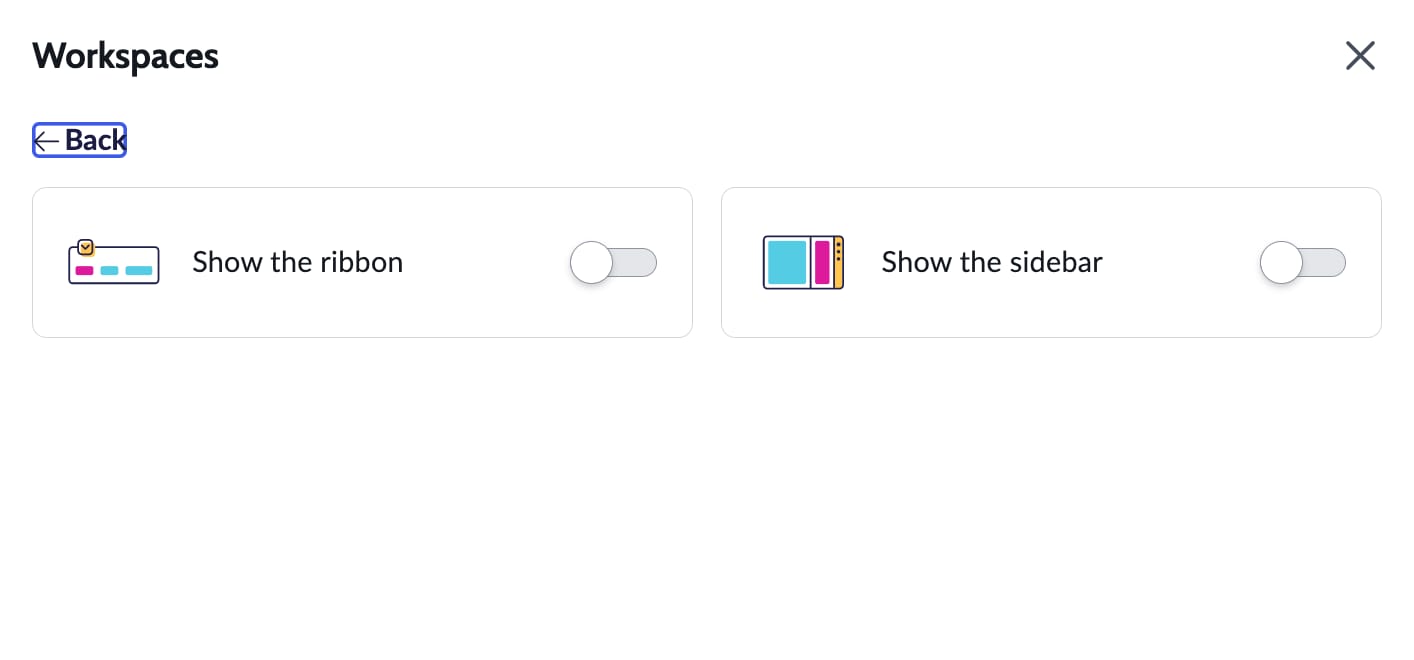Click the knob of the ribbon toggle
The width and height of the screenshot is (1414, 660).
coord(591,262)
